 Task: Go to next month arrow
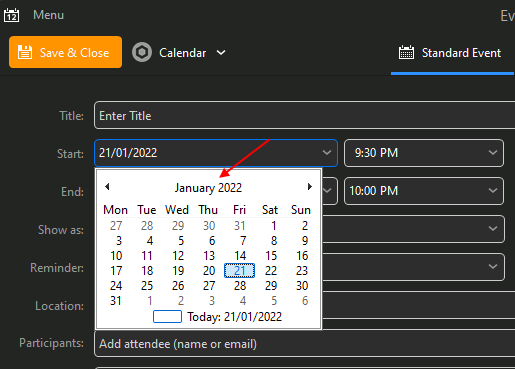[310, 187]
